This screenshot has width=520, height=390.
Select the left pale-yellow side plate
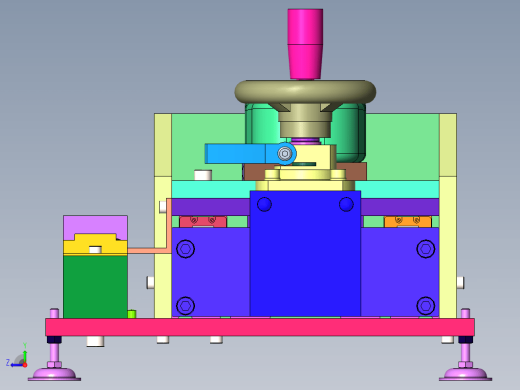pos(163,216)
